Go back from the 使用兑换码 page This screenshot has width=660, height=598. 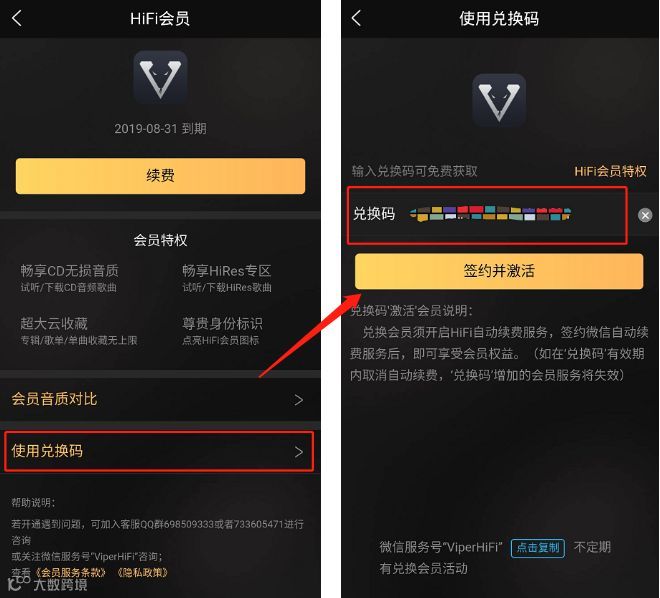tap(357, 18)
